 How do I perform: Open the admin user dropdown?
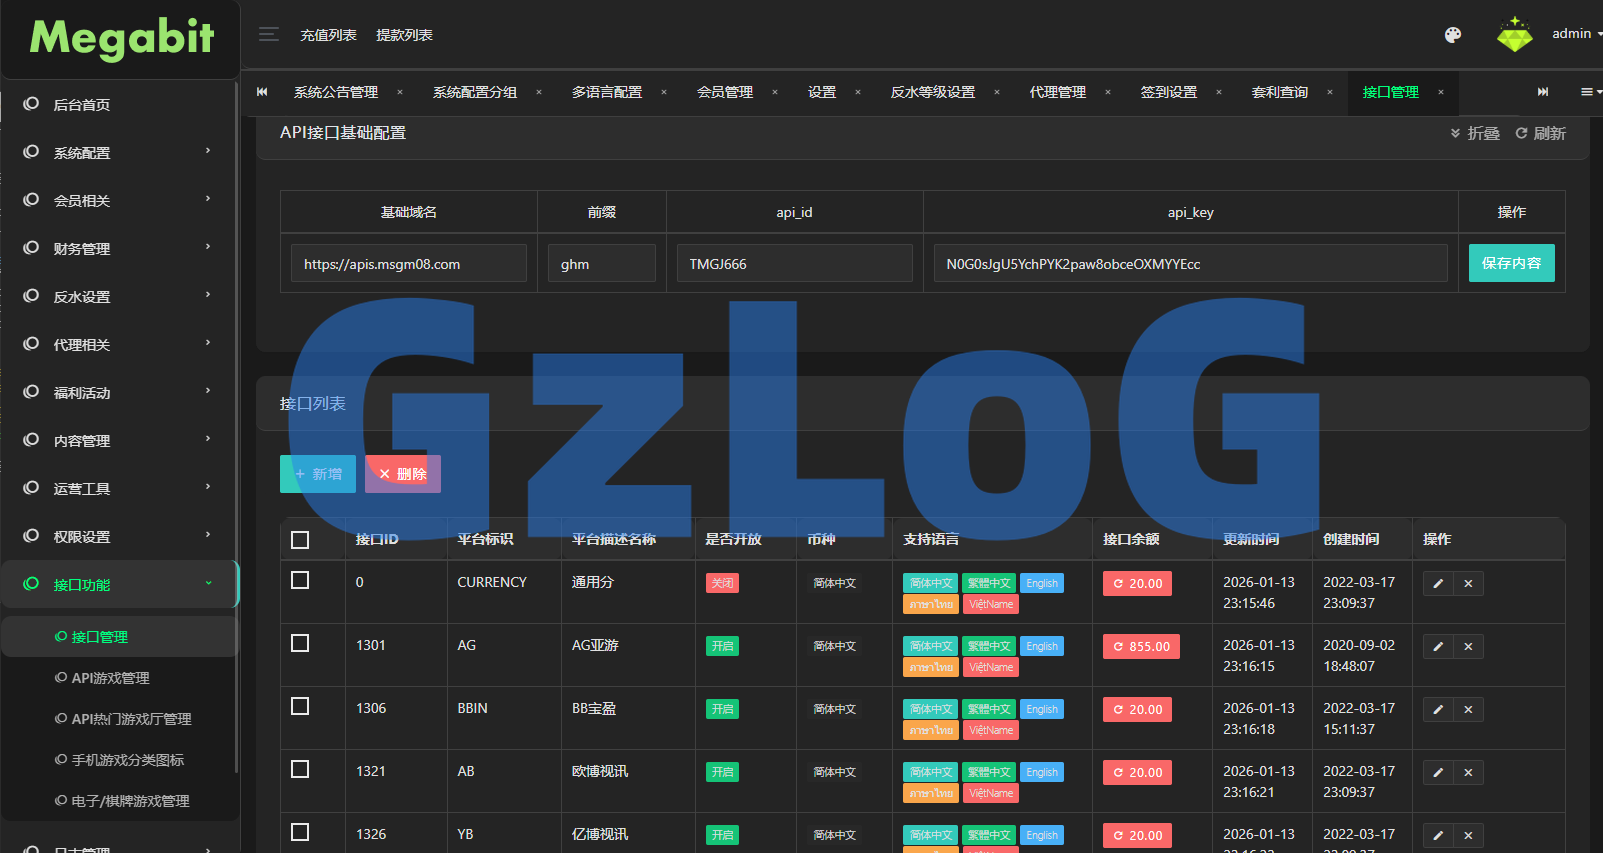(1575, 34)
